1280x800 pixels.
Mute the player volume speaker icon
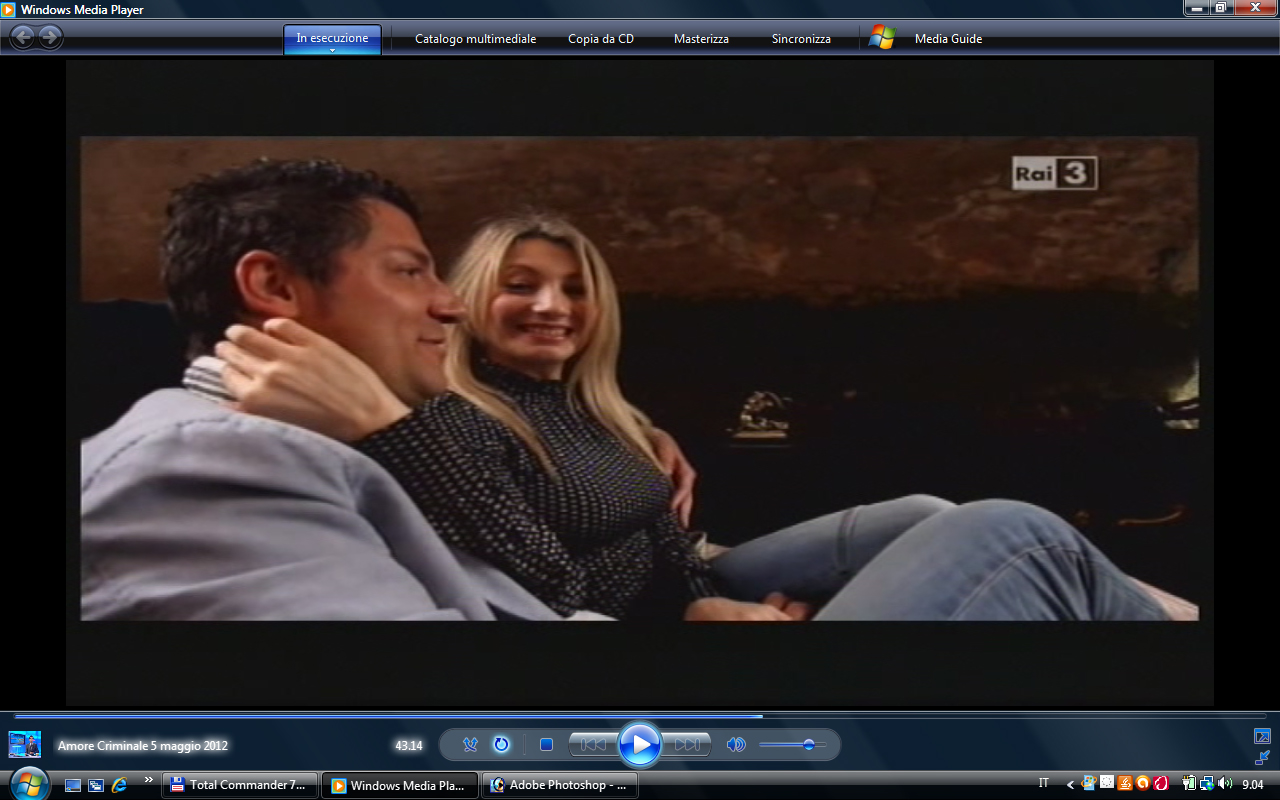pyautogui.click(x=736, y=744)
